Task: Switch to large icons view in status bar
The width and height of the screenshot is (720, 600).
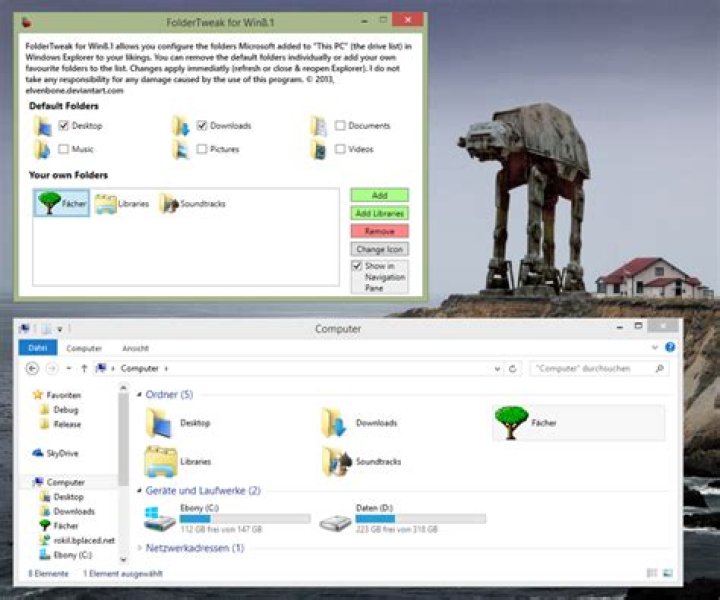Action: [668, 573]
